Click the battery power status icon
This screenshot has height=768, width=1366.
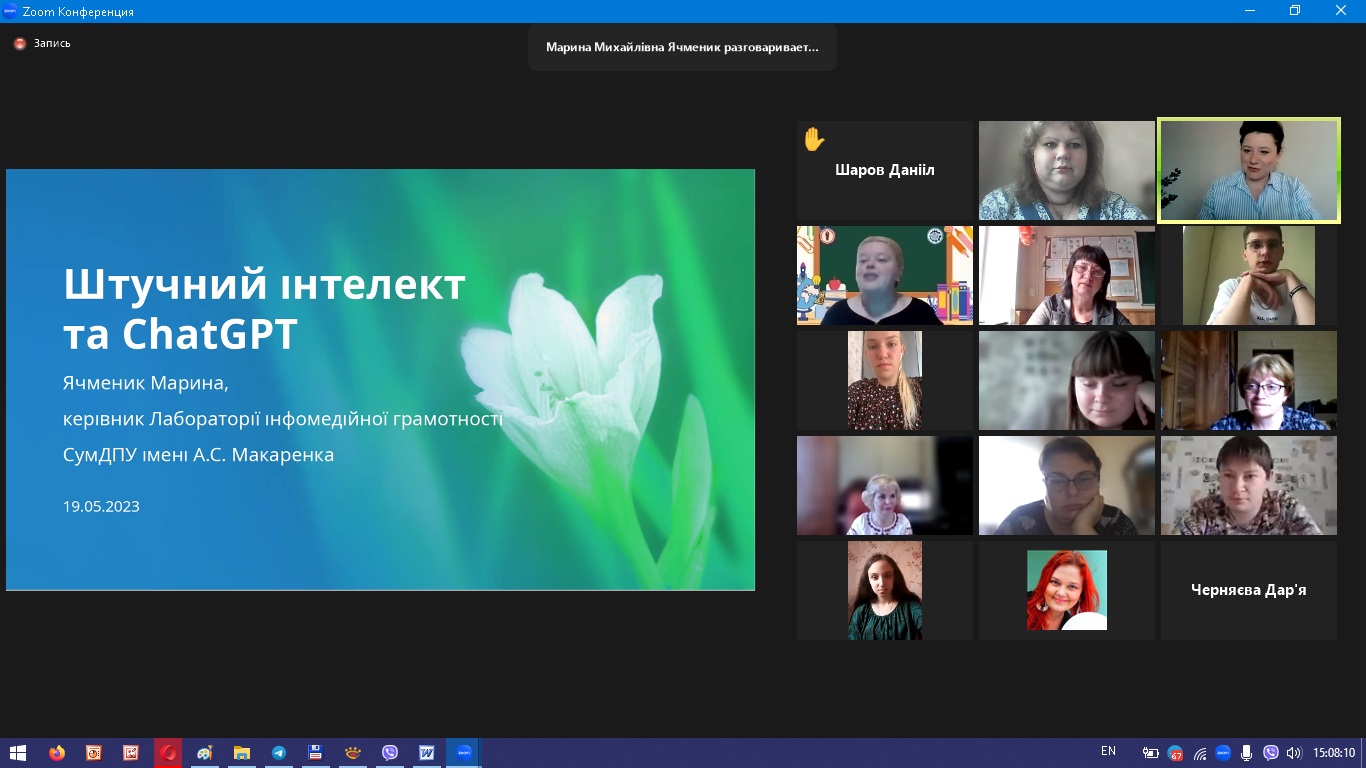click(1151, 753)
